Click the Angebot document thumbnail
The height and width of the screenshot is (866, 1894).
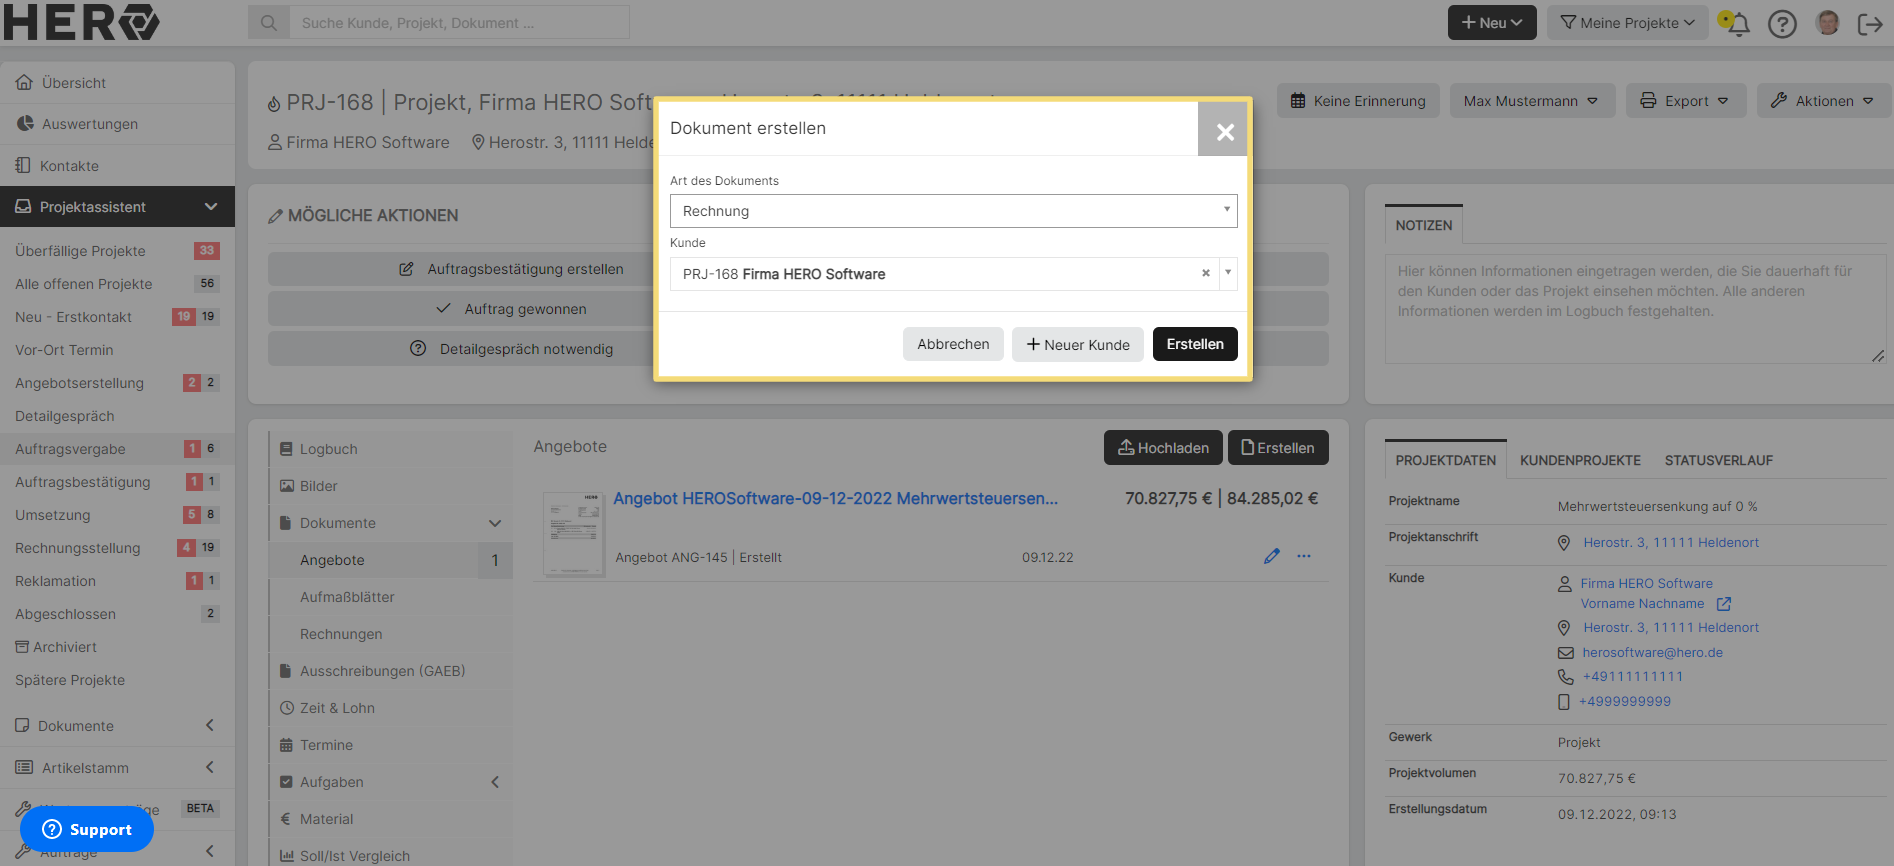[573, 534]
